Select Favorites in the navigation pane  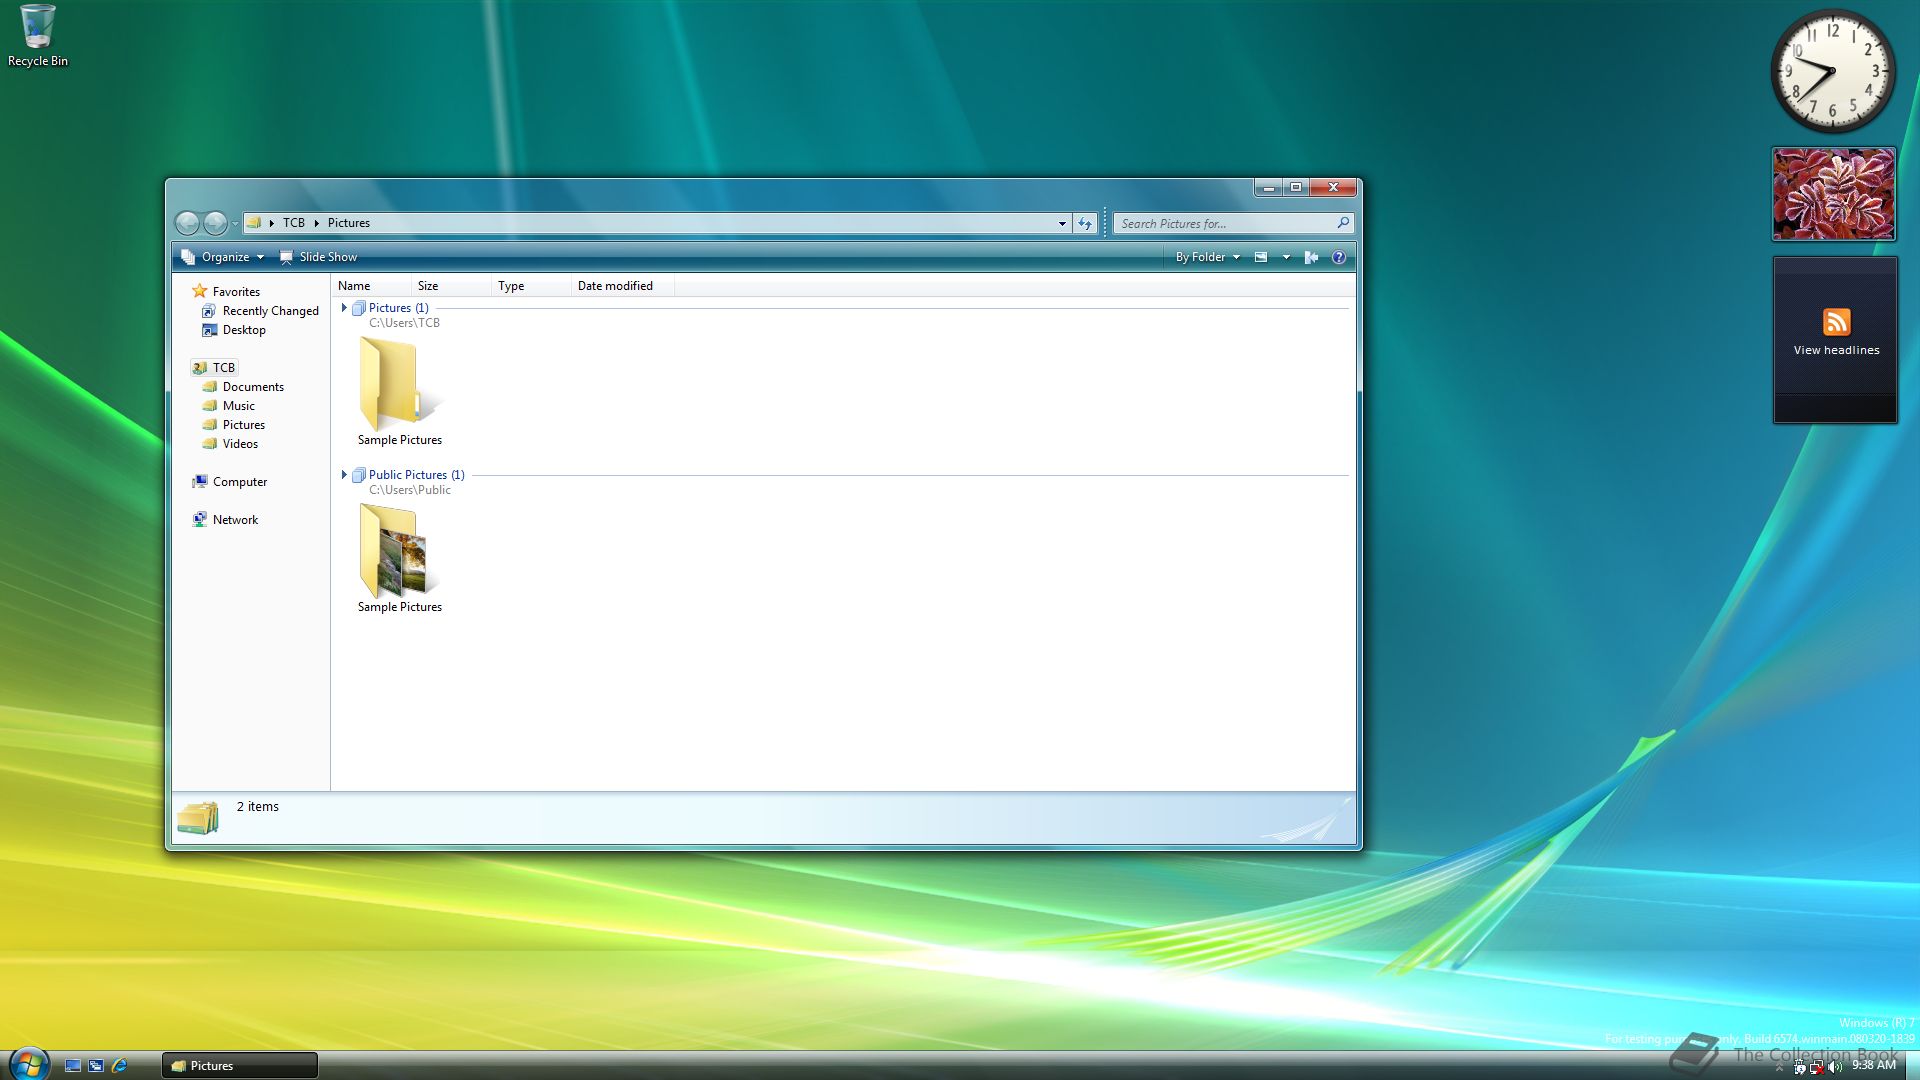click(x=236, y=292)
